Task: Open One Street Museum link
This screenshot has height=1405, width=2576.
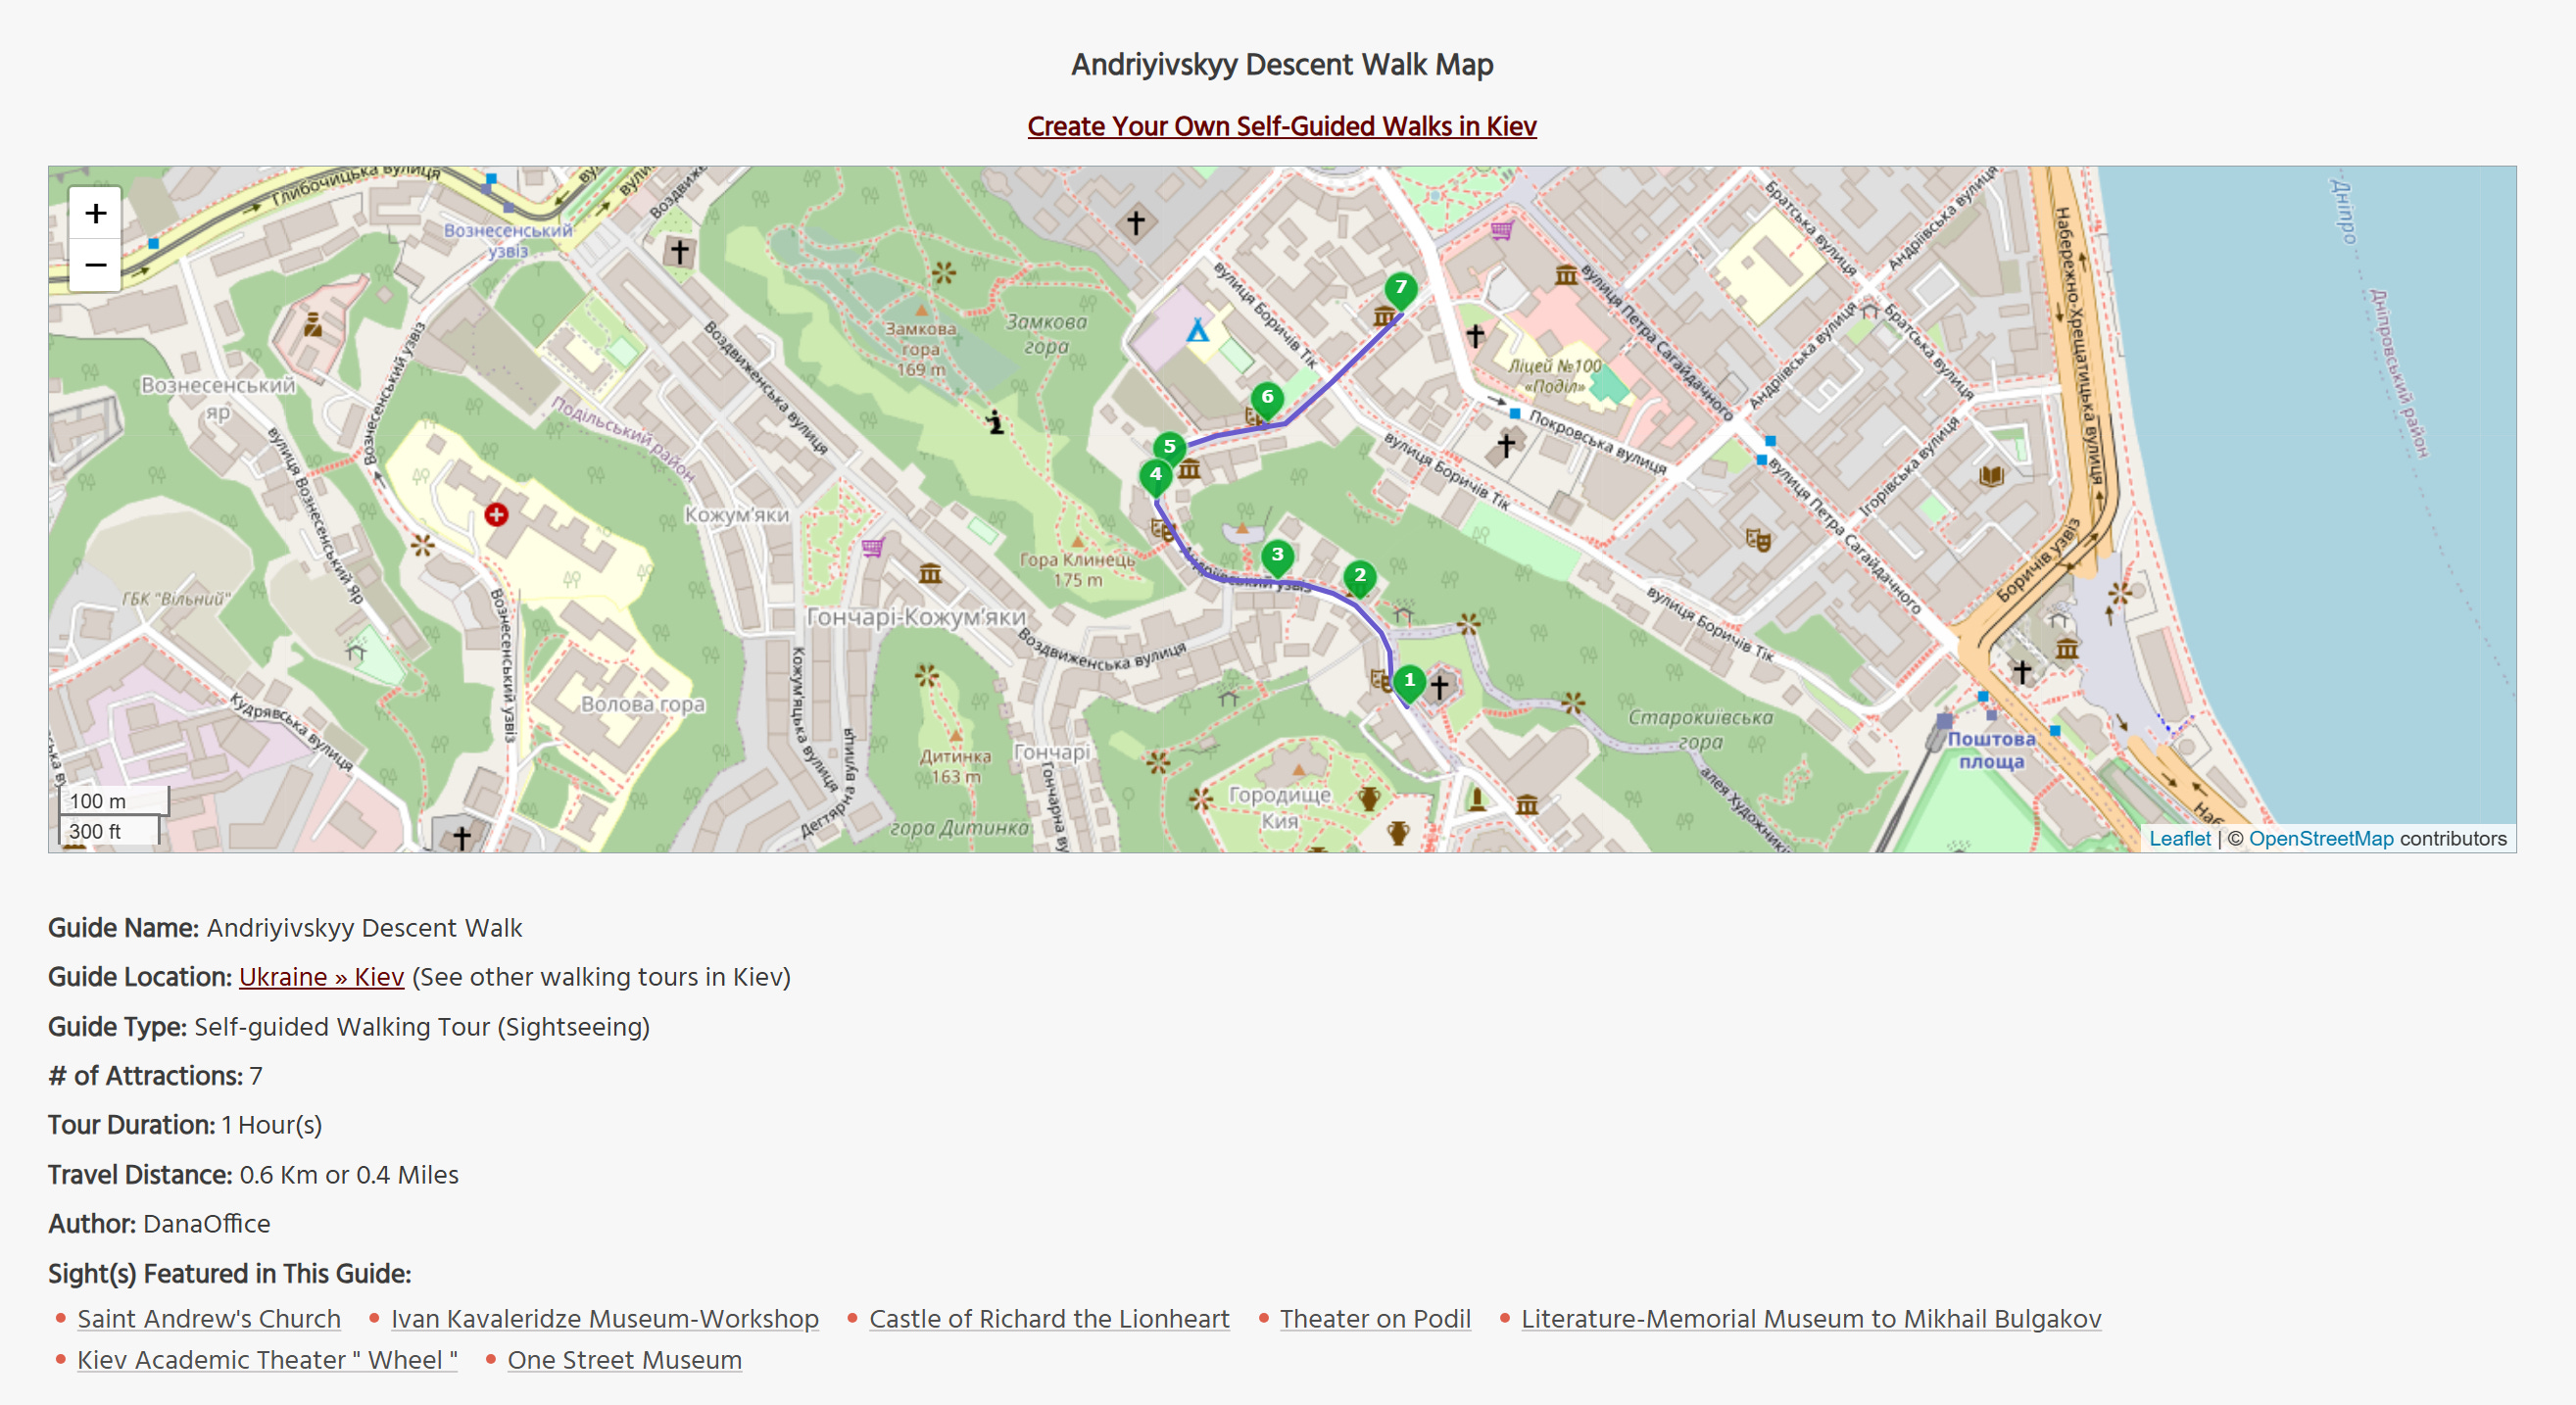Action: [x=624, y=1359]
